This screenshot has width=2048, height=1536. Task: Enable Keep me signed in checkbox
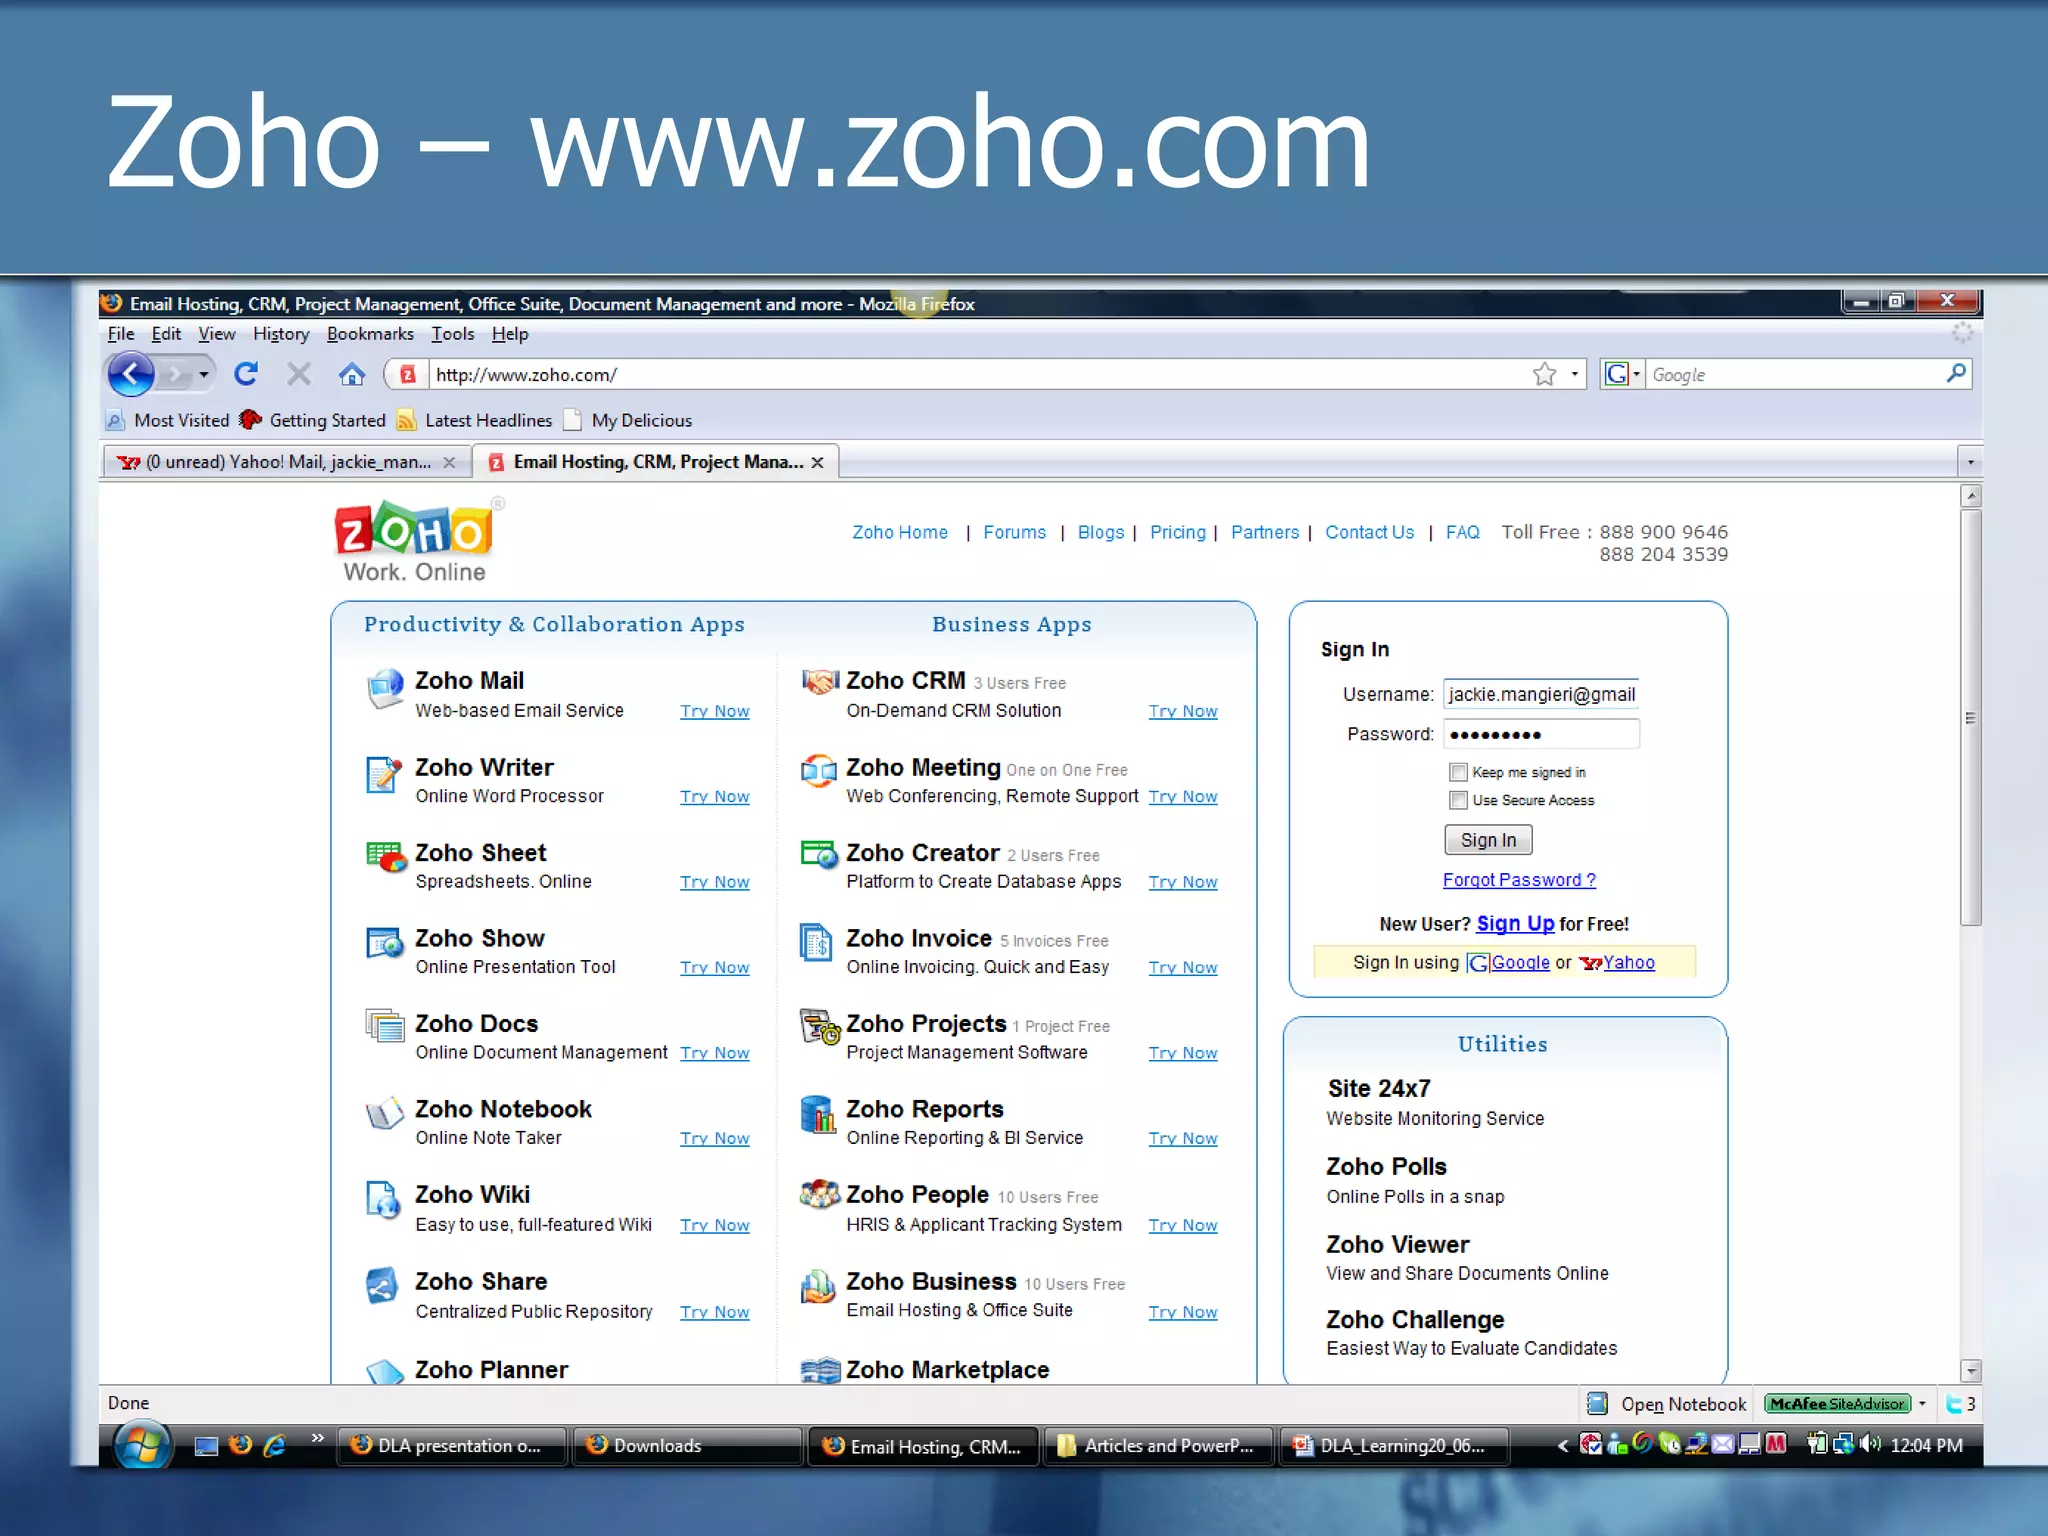point(1458,772)
